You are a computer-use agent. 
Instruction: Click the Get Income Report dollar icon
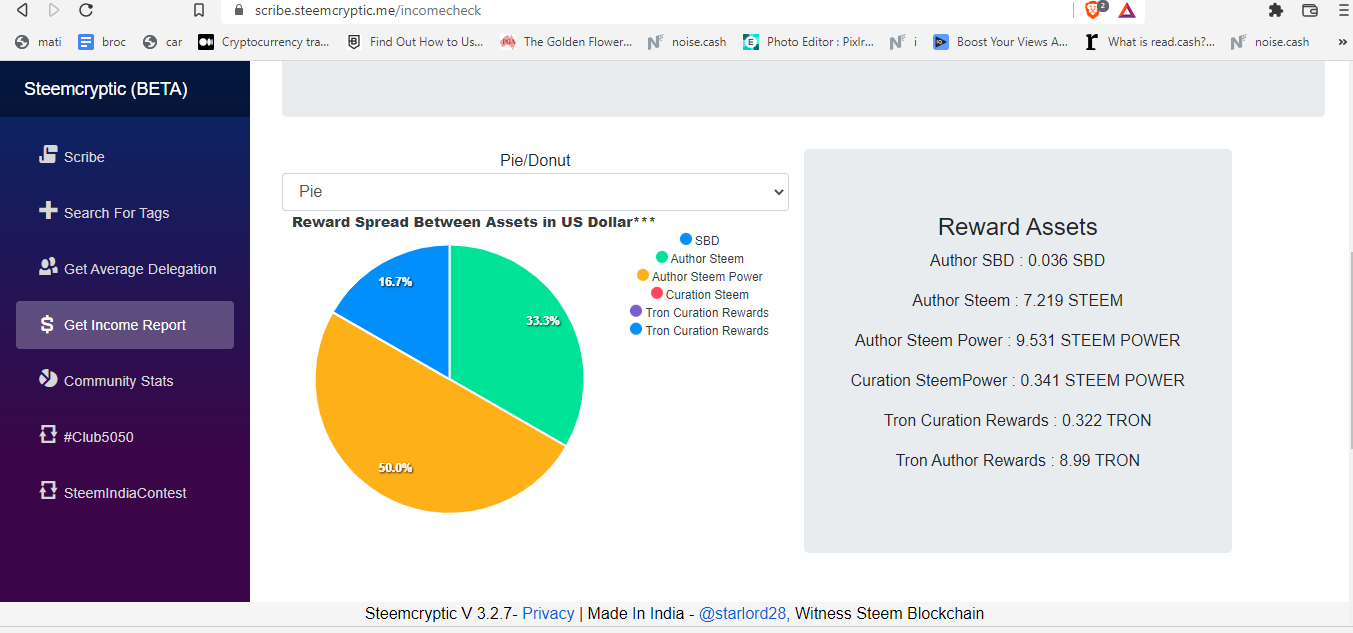click(x=48, y=324)
